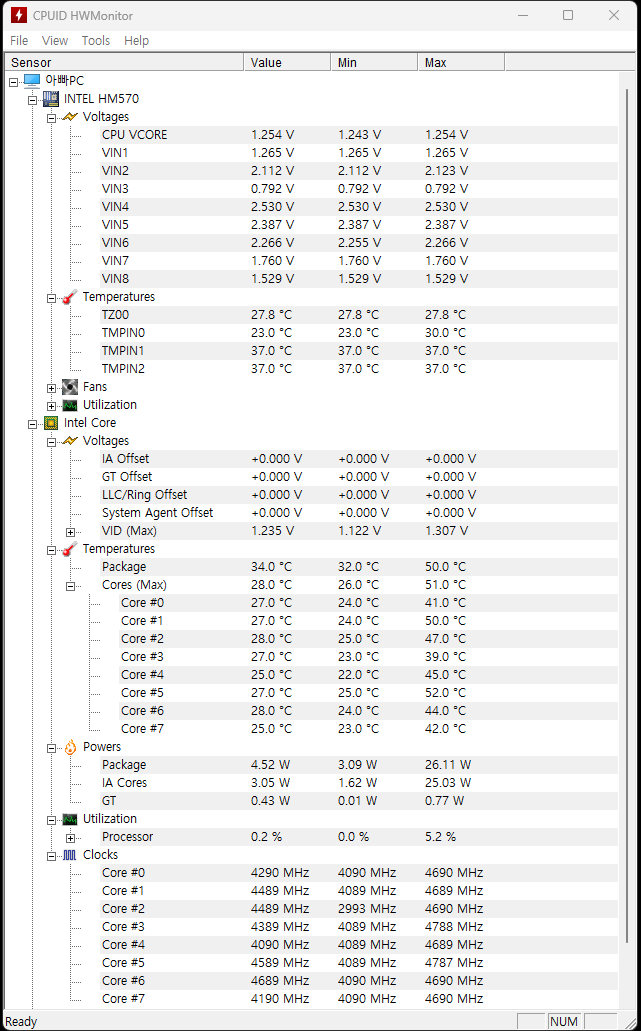641x1031 pixels.
Task: Click the motherboard icon beside INTEL HM570
Action: point(51,99)
